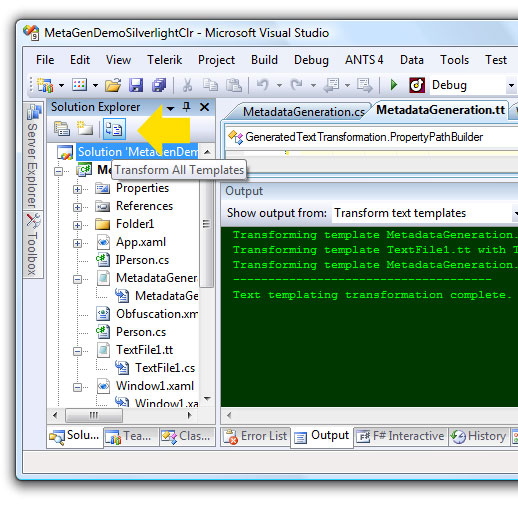The width and height of the screenshot is (518, 508).
Task: Open the Build menu
Action: pos(264,60)
